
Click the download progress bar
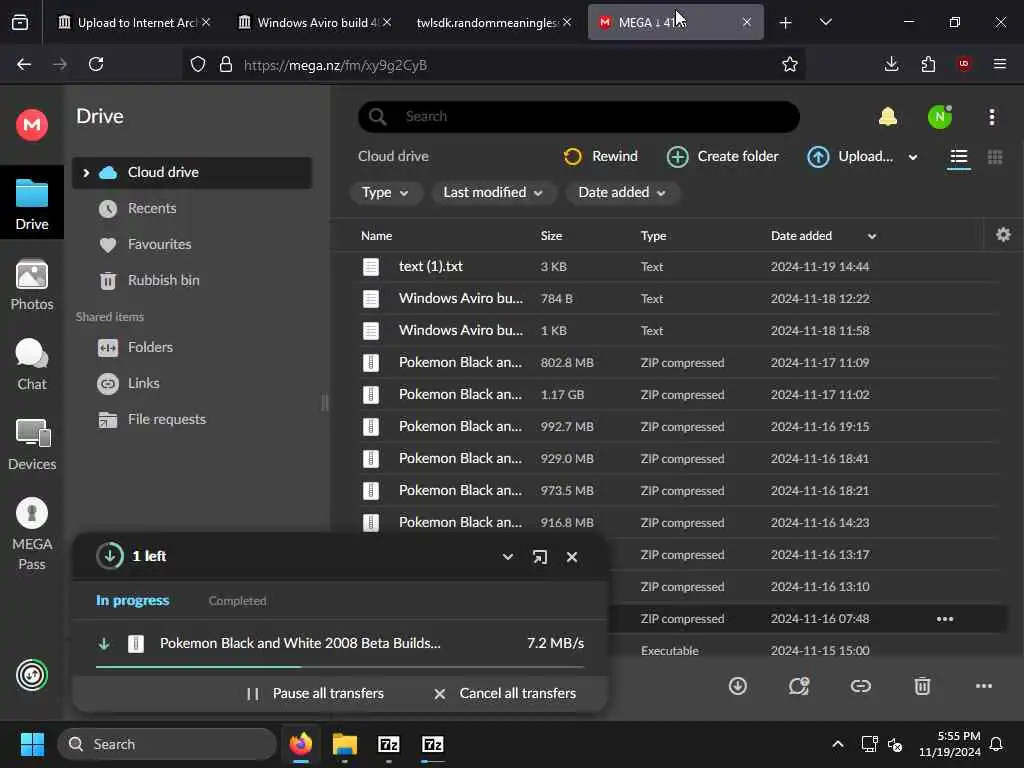coord(340,667)
